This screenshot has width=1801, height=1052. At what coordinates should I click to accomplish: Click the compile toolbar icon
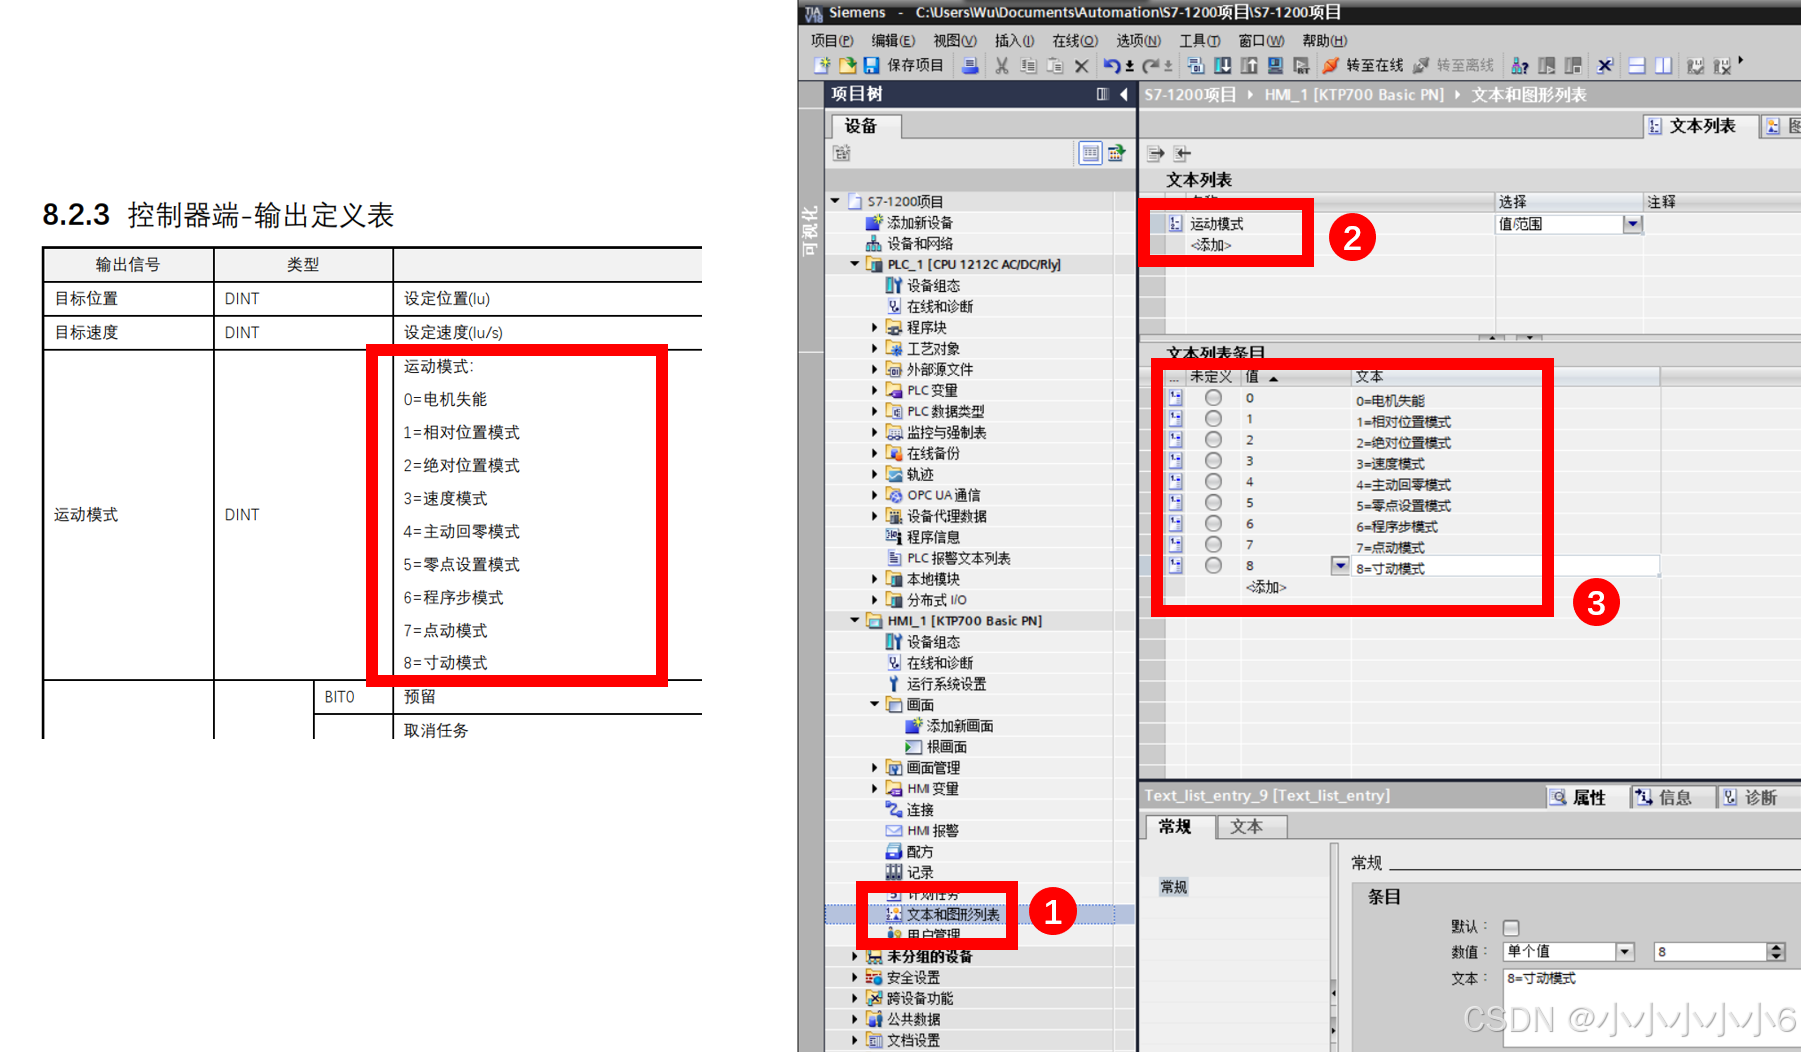[1195, 66]
